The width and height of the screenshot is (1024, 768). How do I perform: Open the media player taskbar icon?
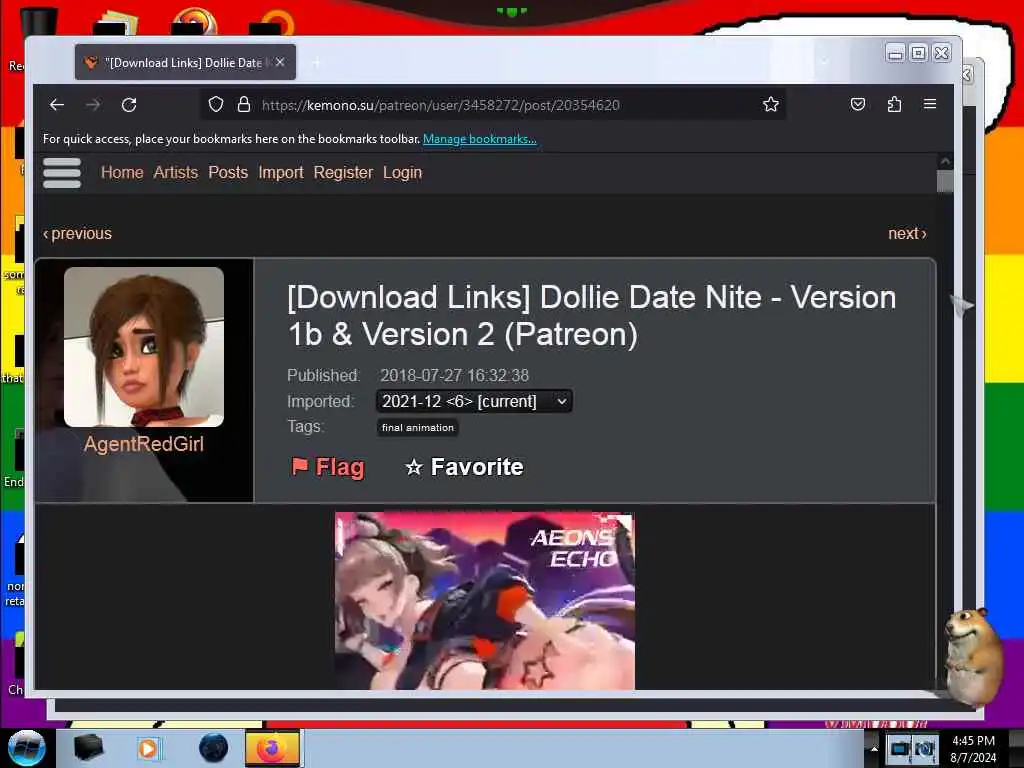[148, 748]
